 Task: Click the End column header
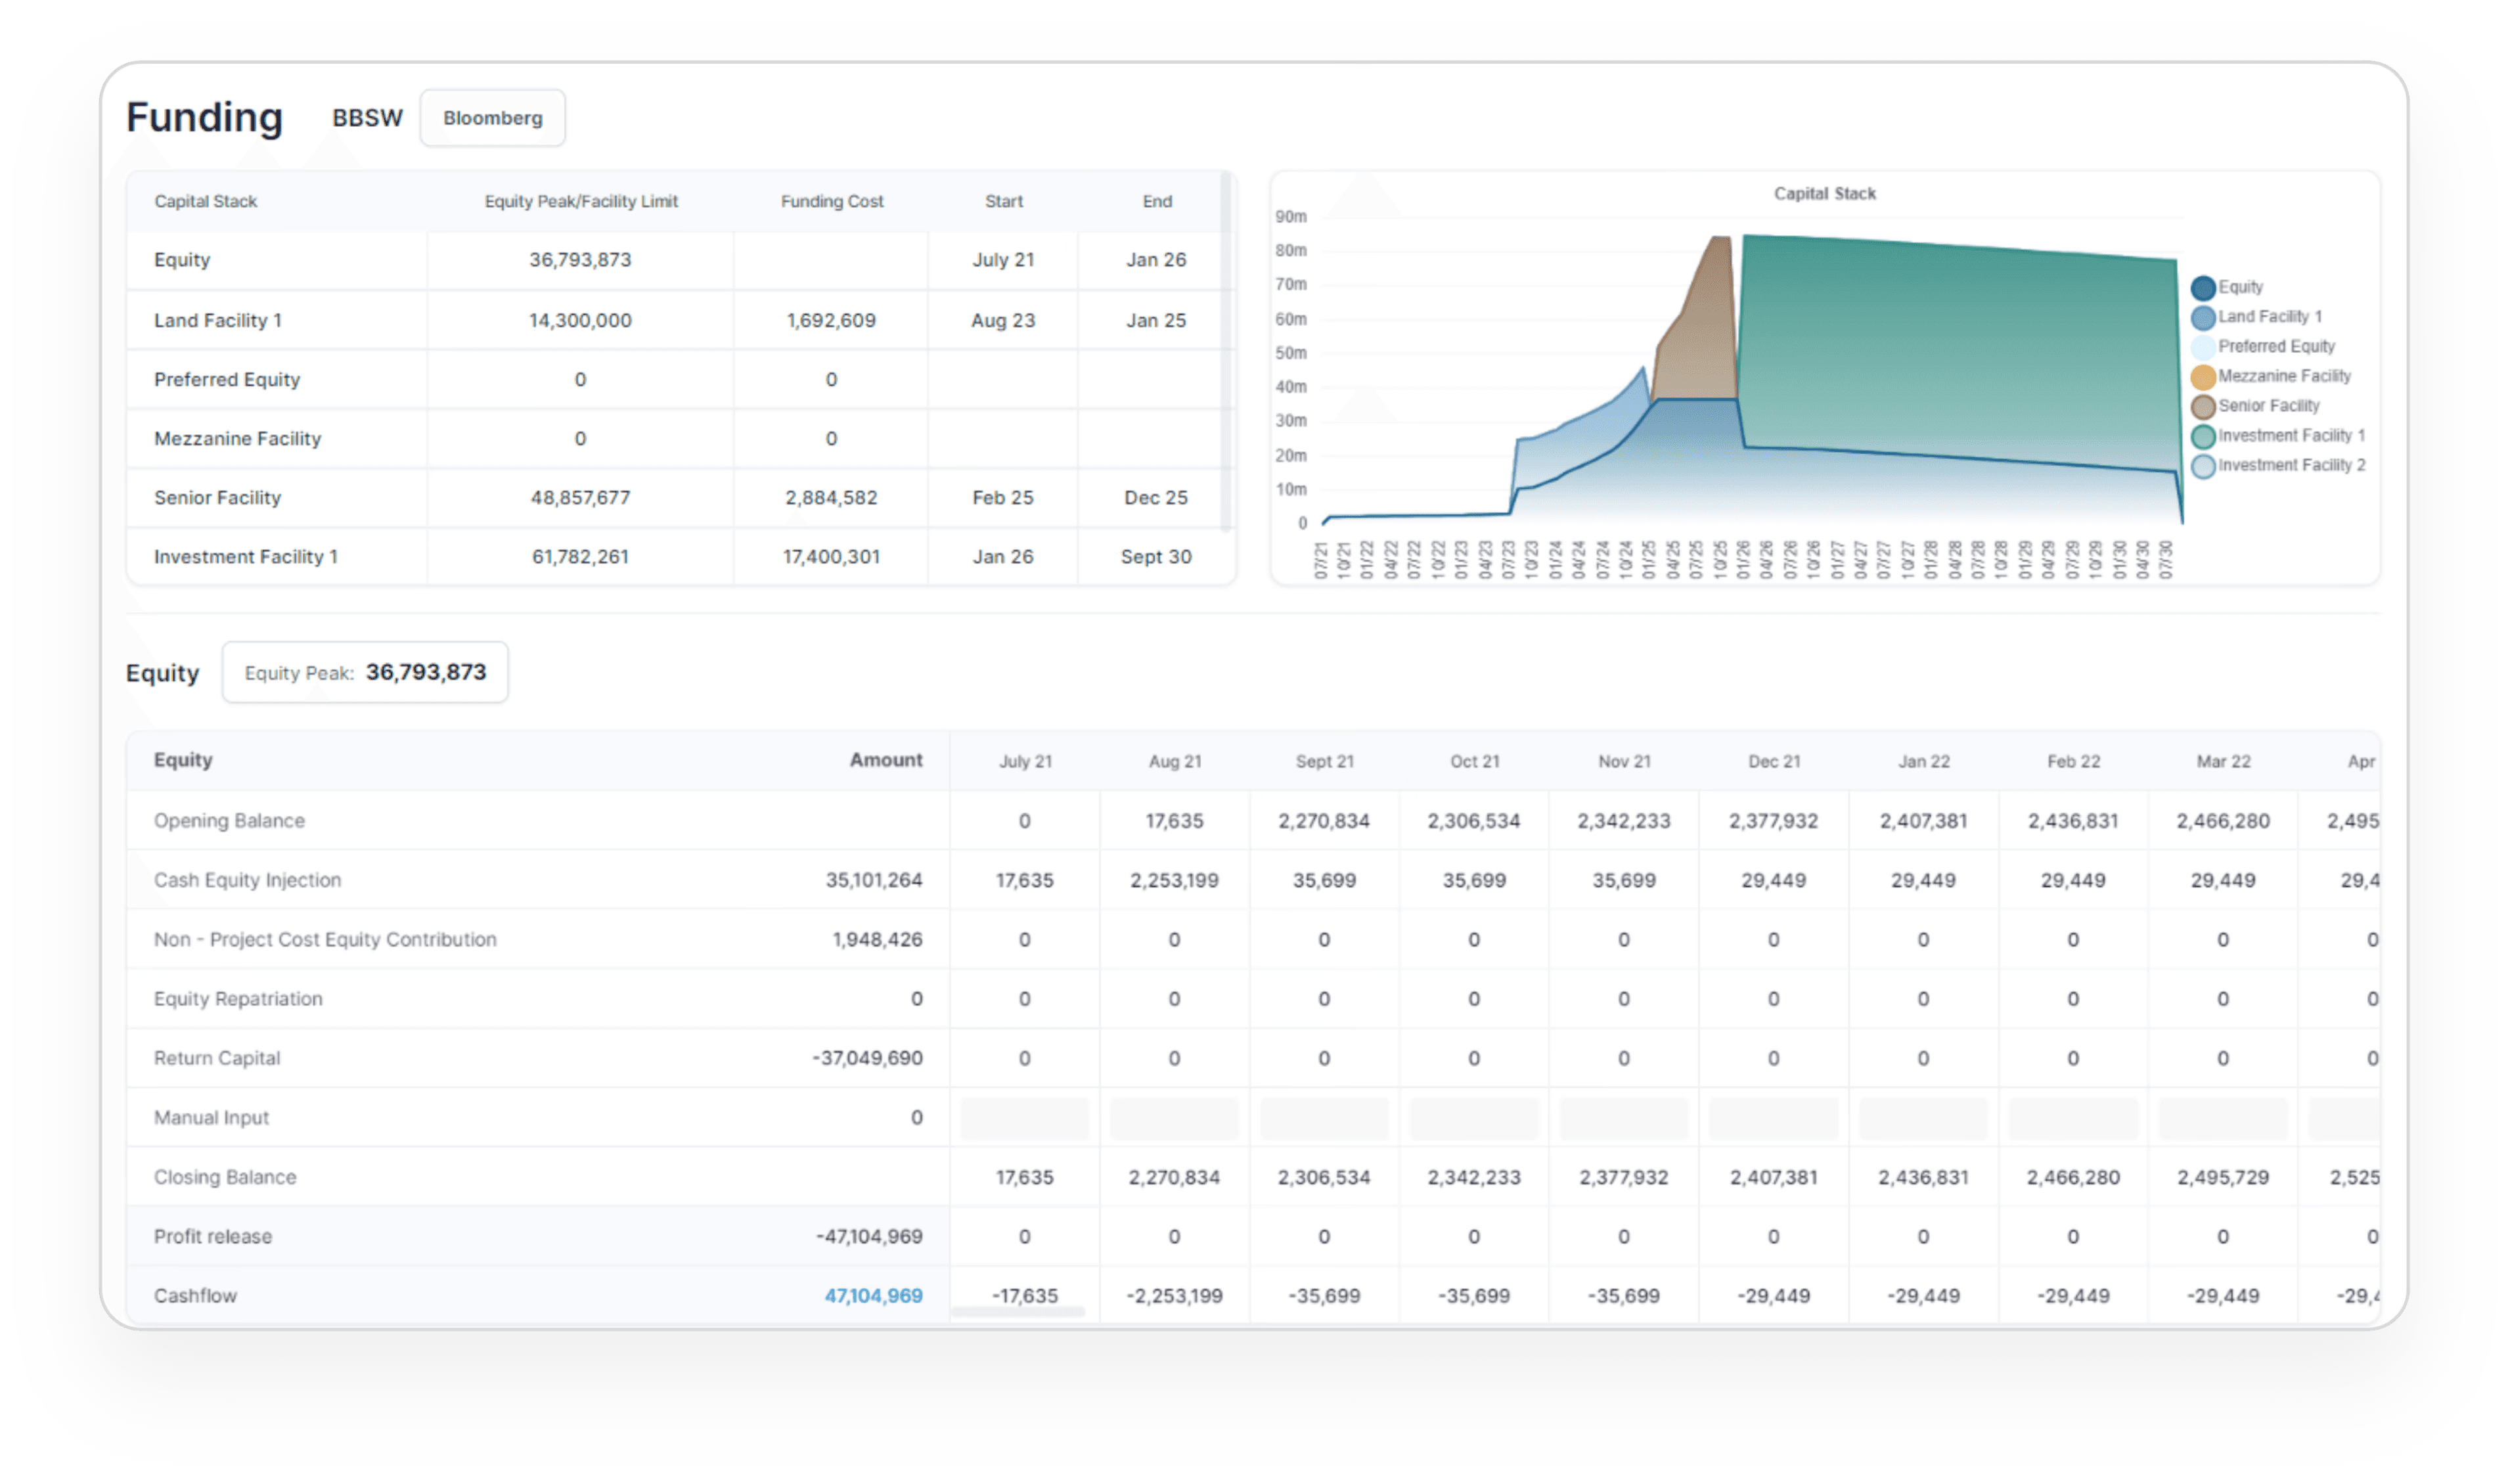click(x=1157, y=201)
